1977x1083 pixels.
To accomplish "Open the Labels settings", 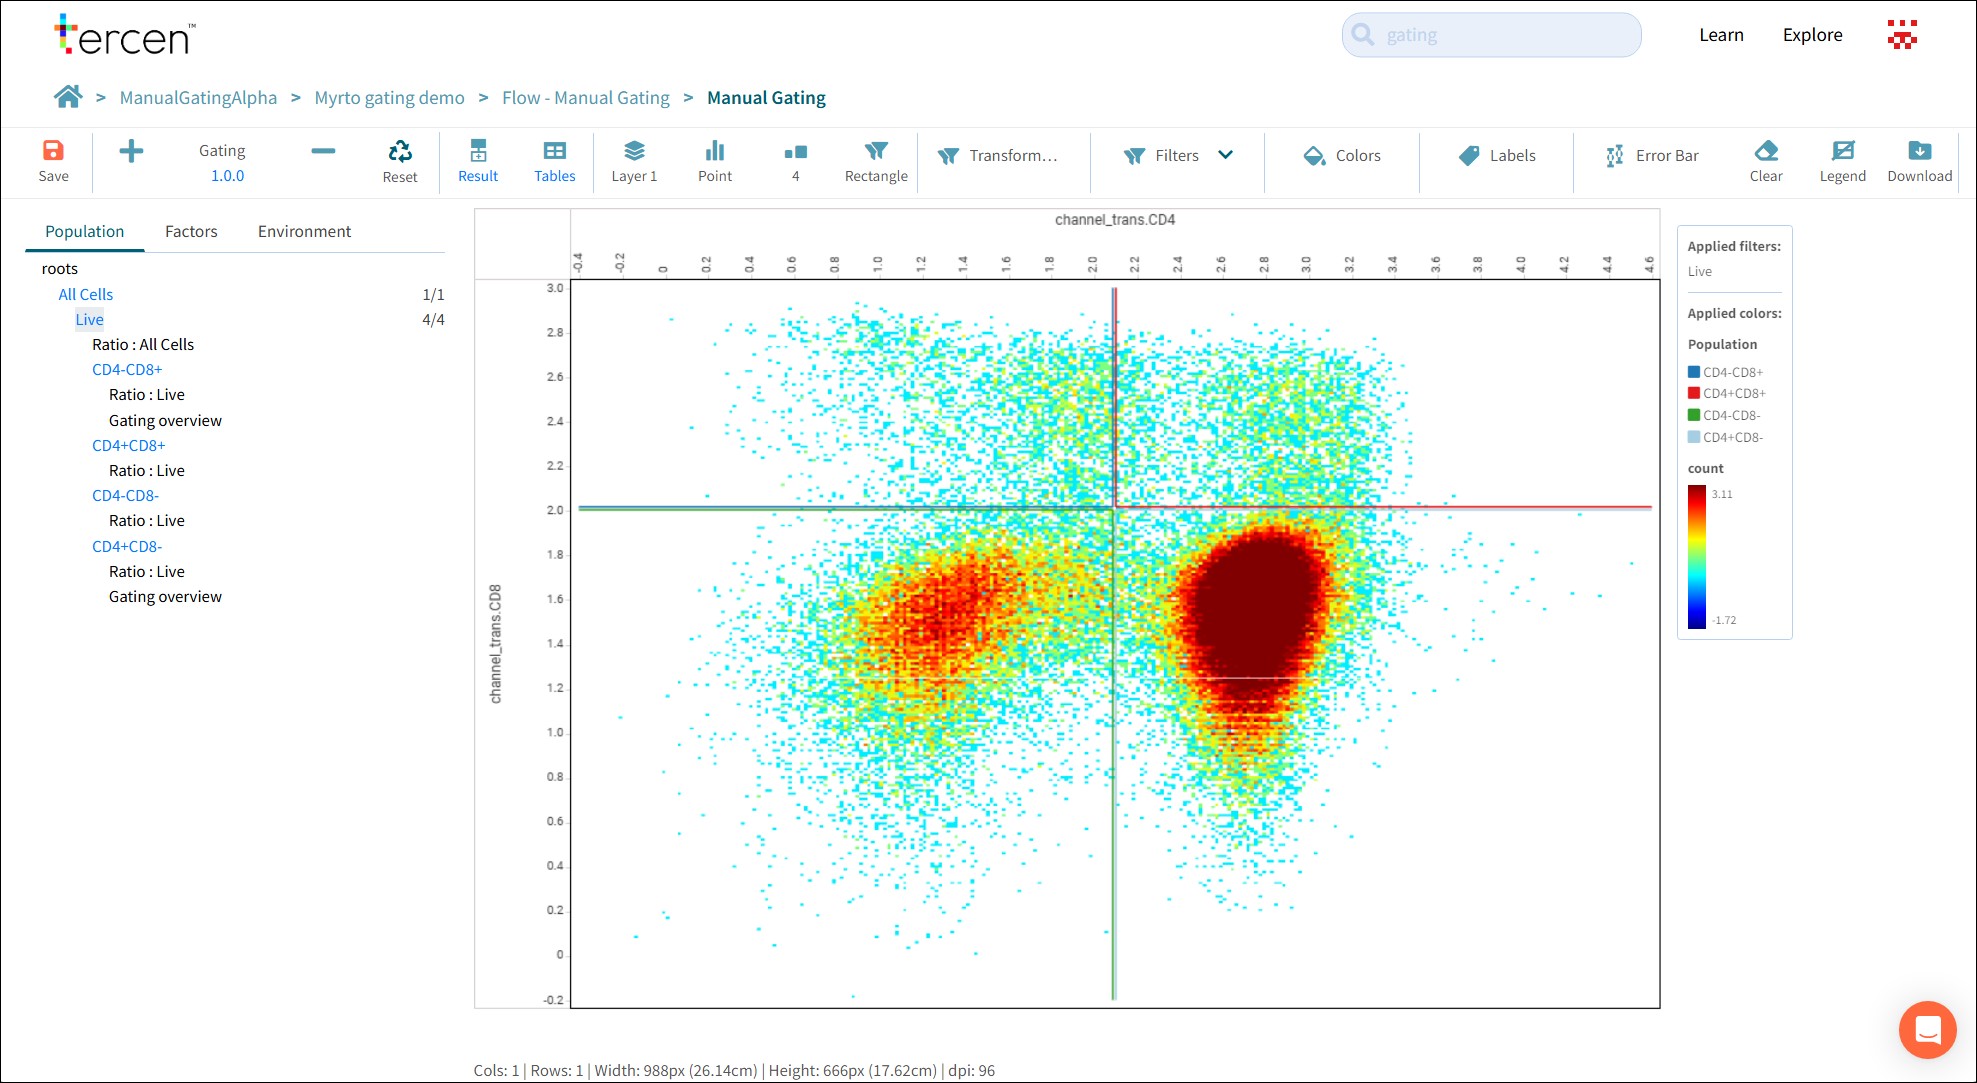I will pyautogui.click(x=1496, y=156).
